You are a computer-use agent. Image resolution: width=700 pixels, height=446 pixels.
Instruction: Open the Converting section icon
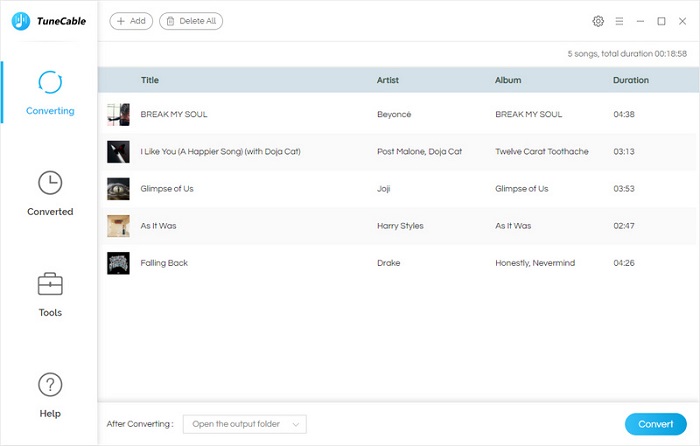point(50,82)
